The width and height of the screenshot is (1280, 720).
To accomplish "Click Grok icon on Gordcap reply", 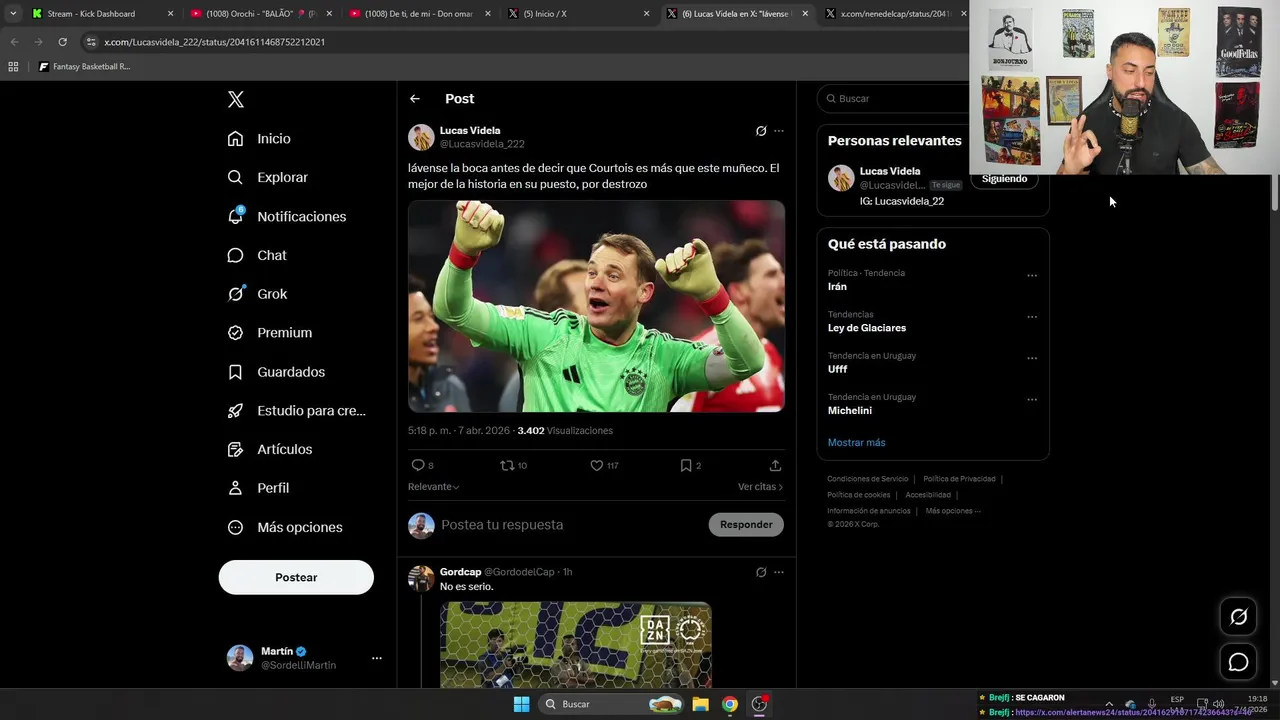I will pyautogui.click(x=761, y=573).
